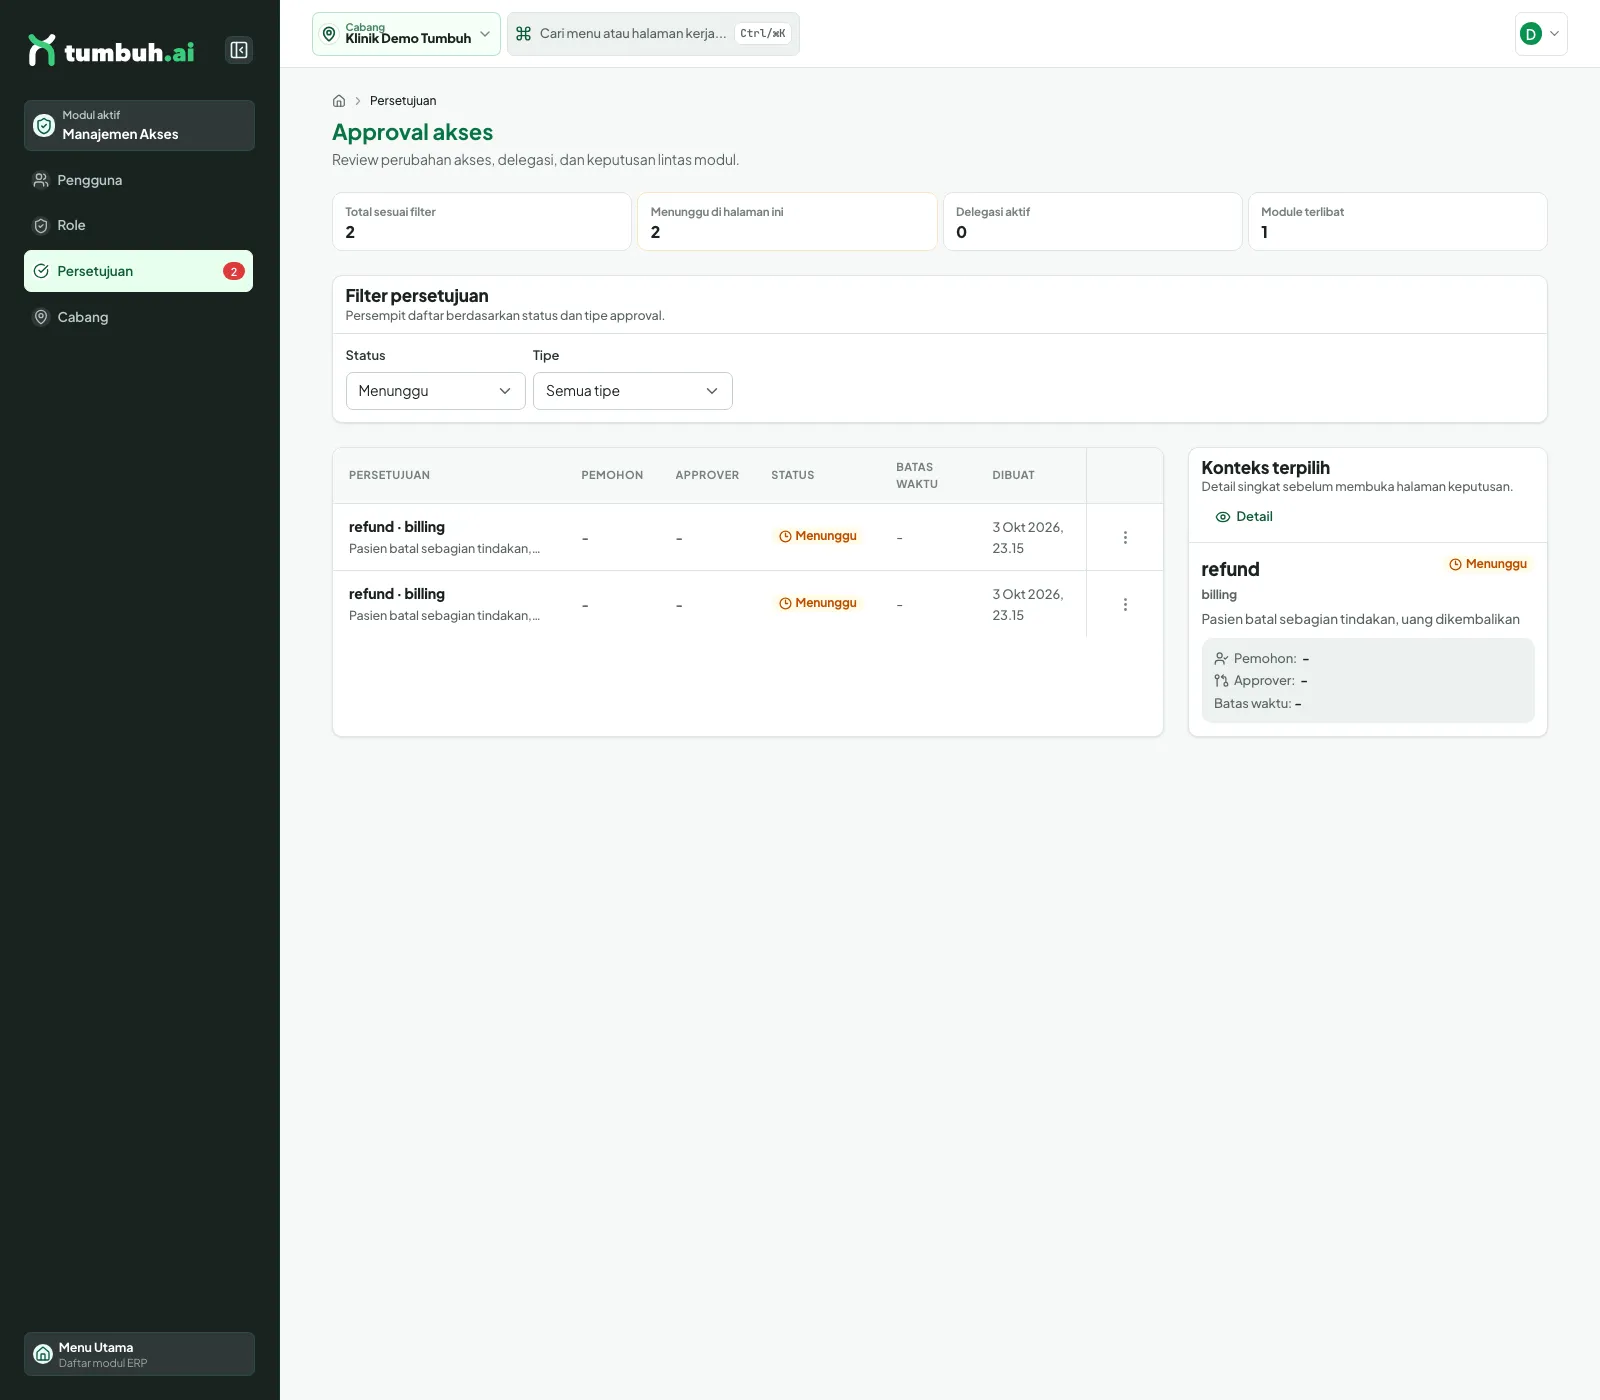Click the command search icon
1600x1400 pixels.
[x=523, y=34]
